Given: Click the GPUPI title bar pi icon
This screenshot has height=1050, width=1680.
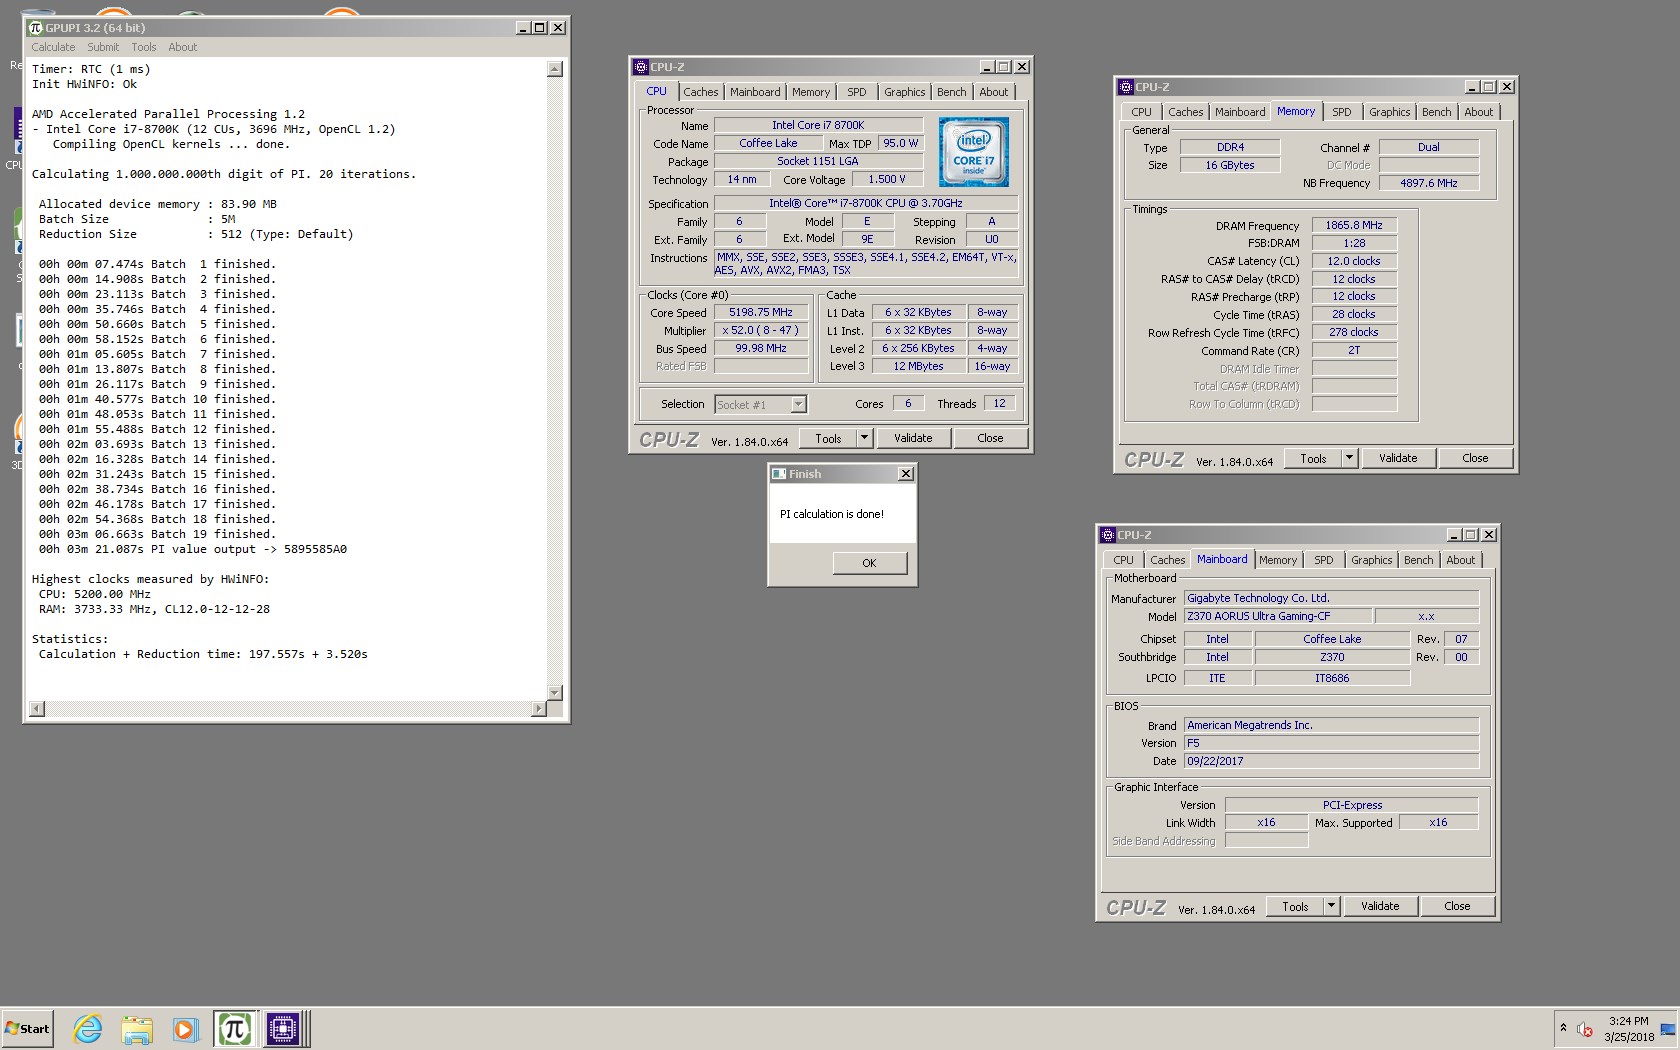Looking at the screenshot, I should coord(36,28).
